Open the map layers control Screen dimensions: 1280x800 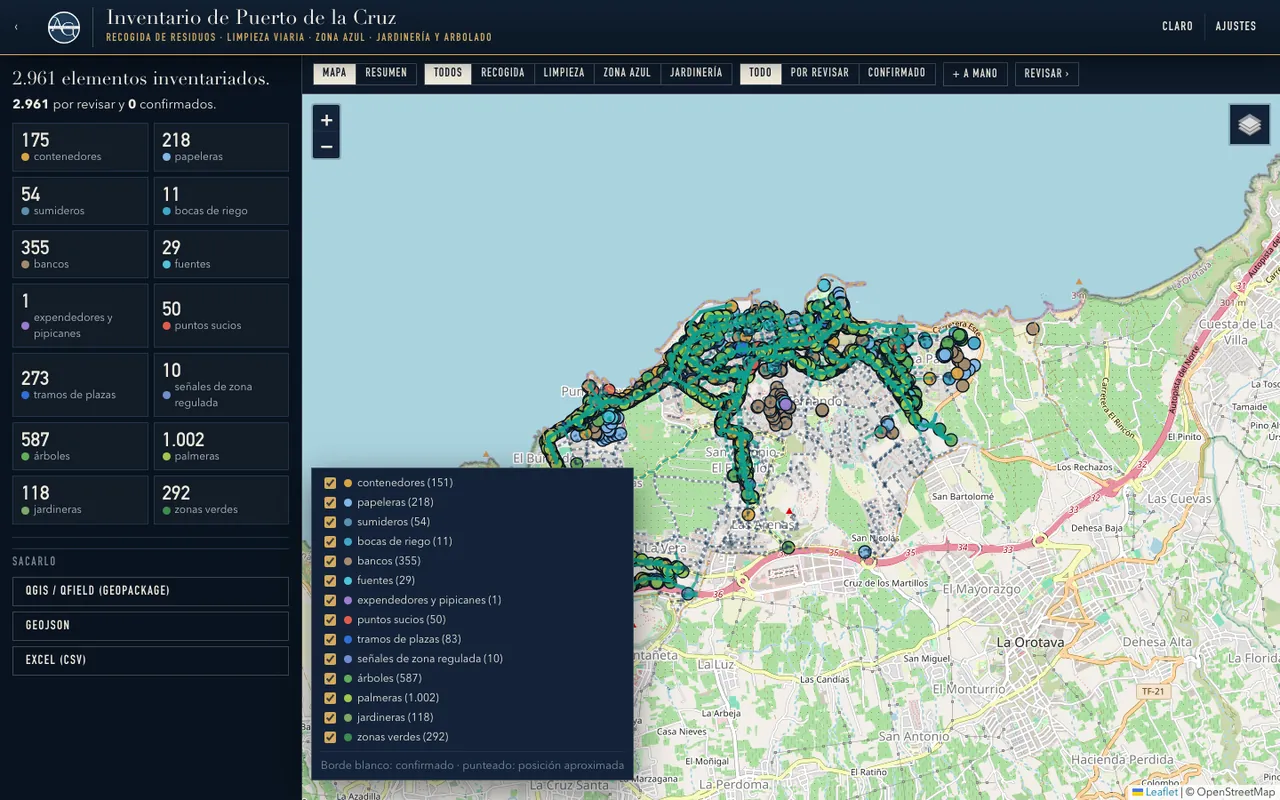pos(1249,125)
